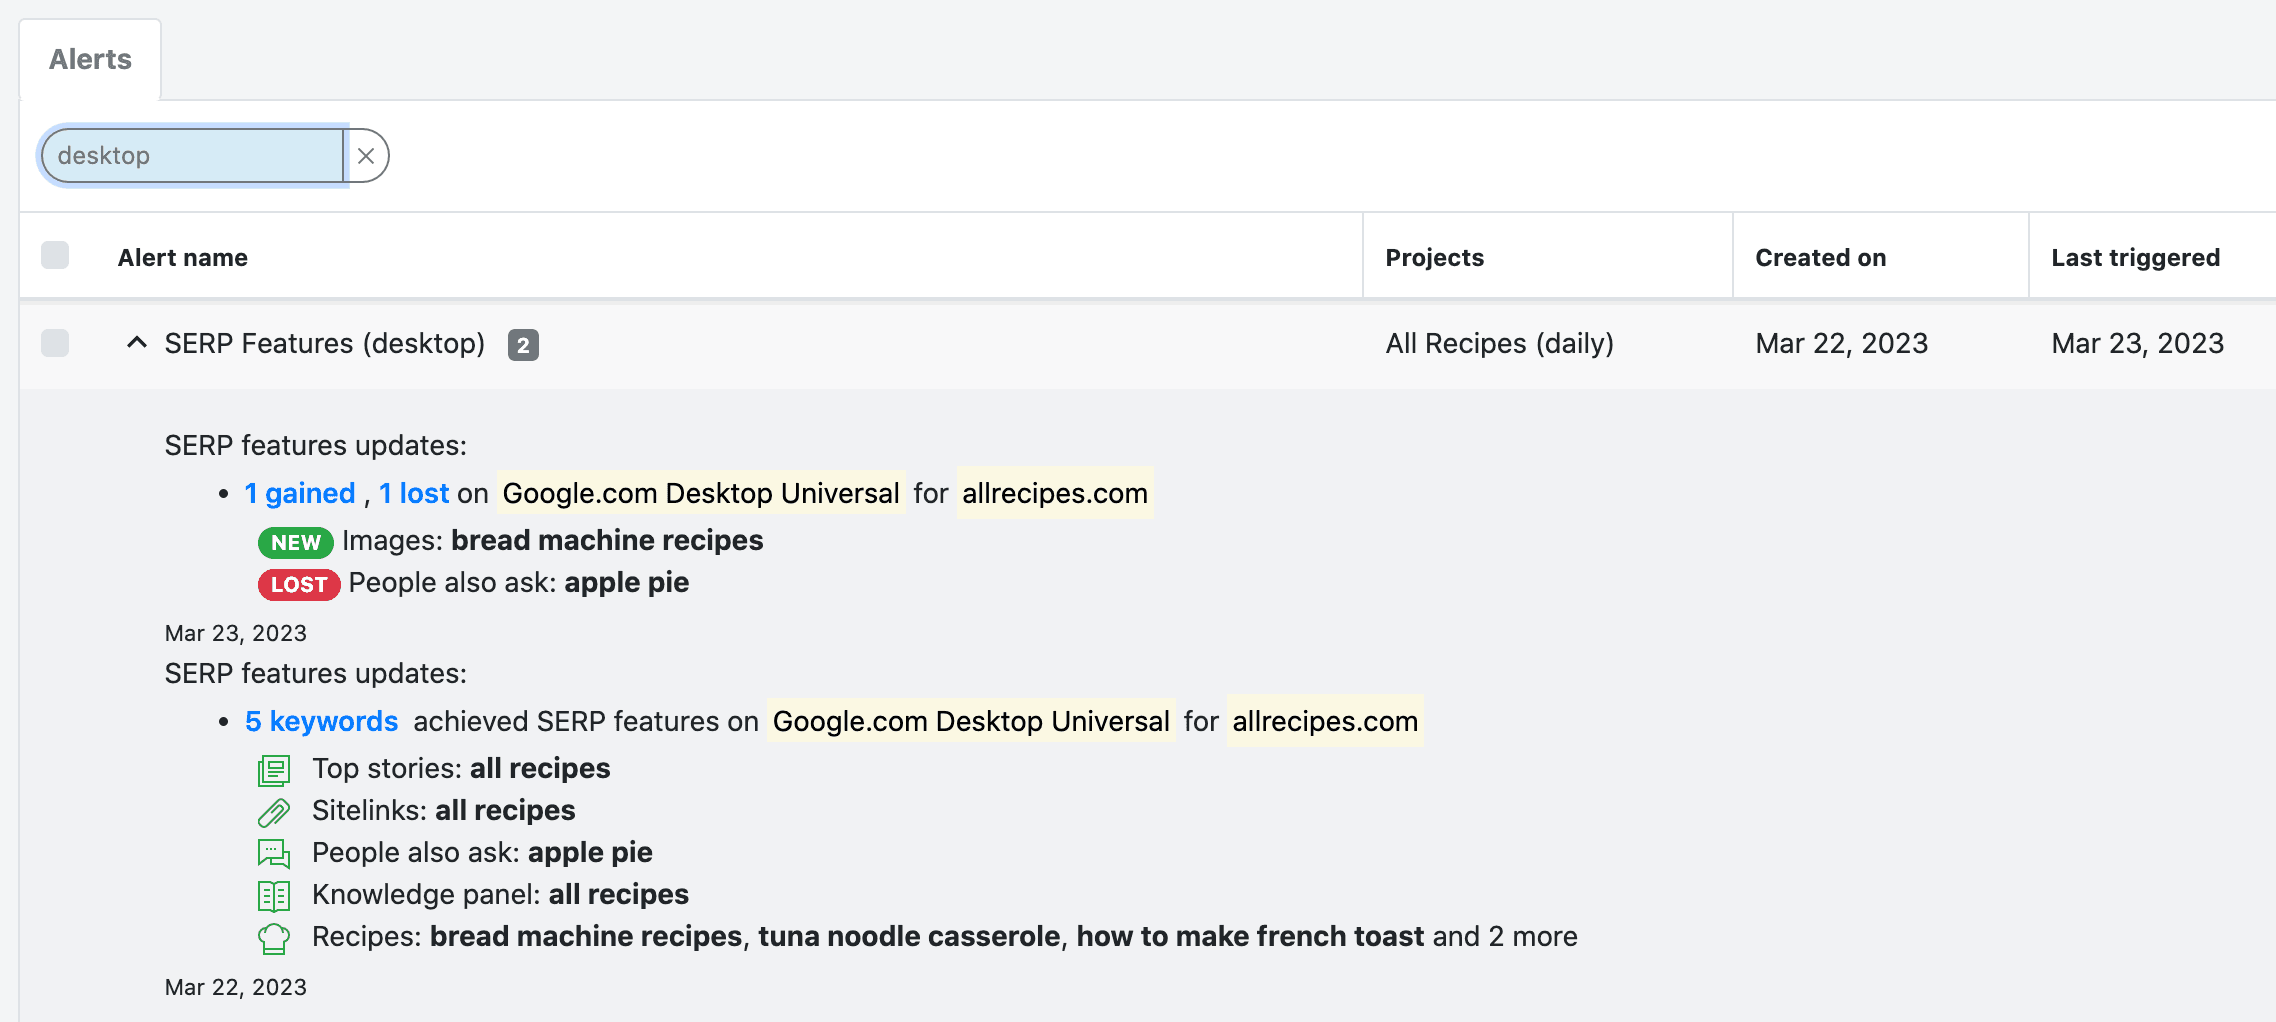Image resolution: width=2276 pixels, height=1022 pixels.
Task: Click the alert count badge showing 2
Action: click(523, 345)
